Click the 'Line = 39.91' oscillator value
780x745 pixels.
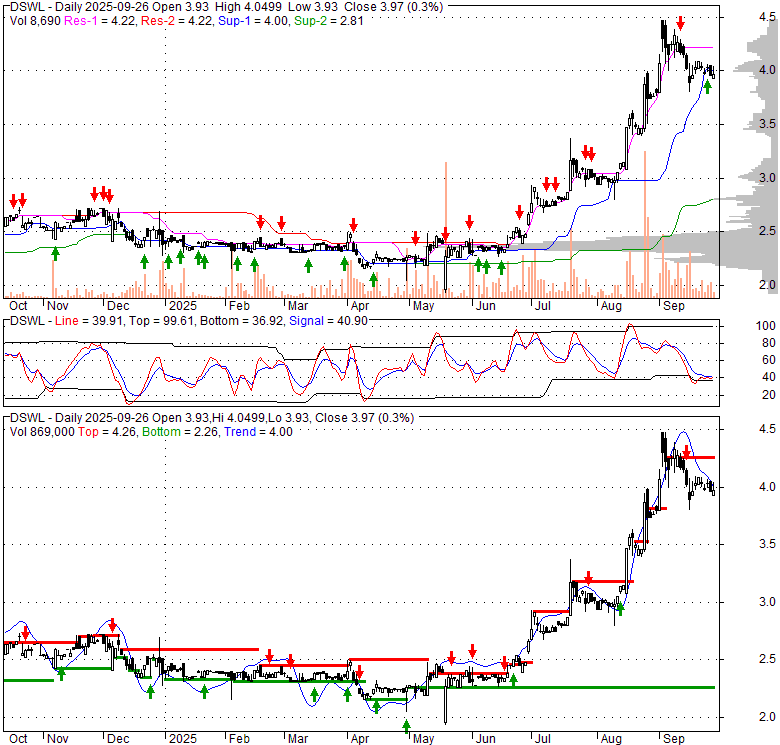coord(89,321)
